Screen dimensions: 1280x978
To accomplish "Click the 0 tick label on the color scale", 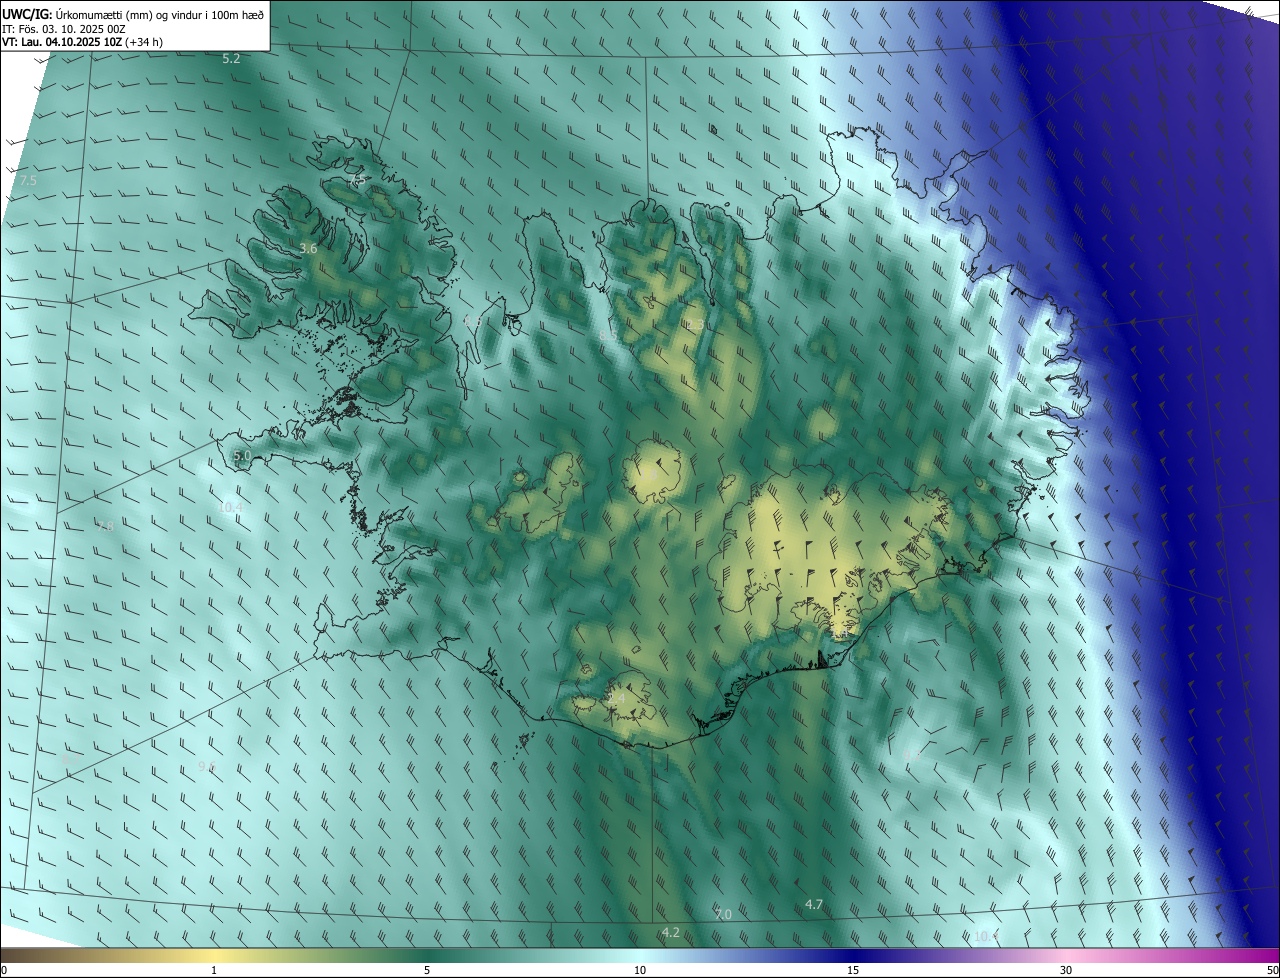I will pyautogui.click(x=4, y=970).
